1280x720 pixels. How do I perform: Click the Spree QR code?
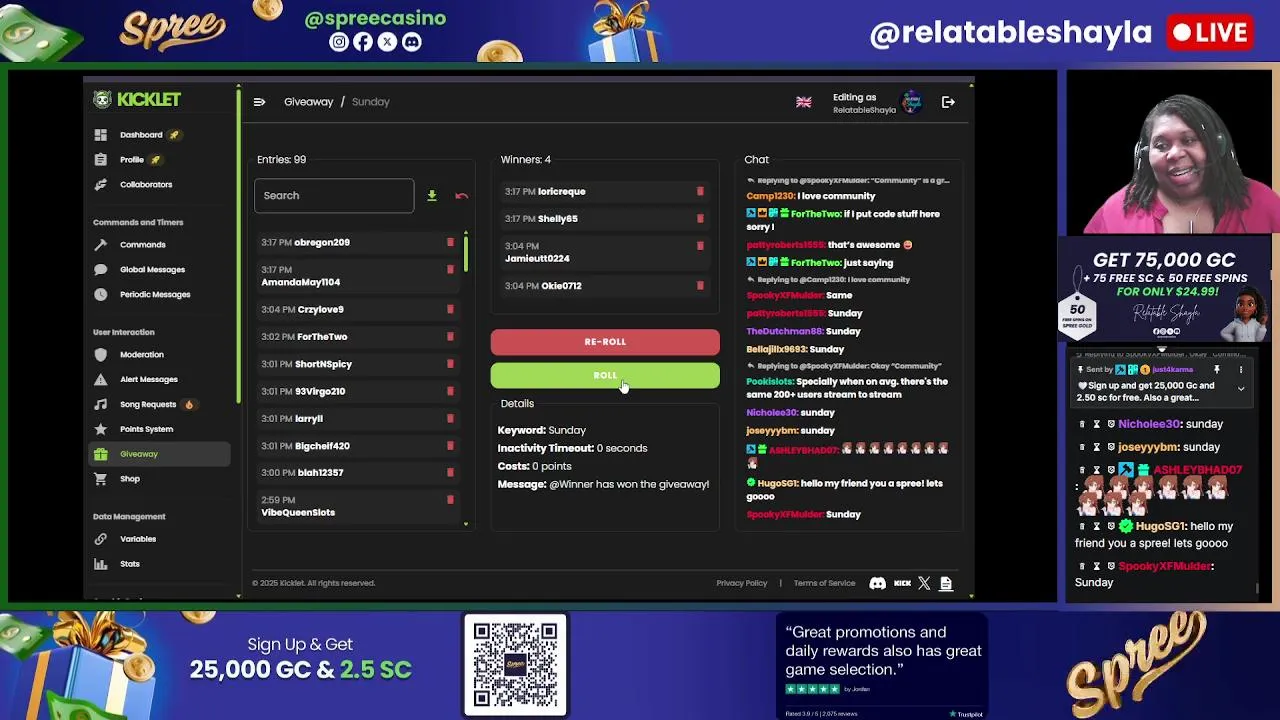(515, 666)
